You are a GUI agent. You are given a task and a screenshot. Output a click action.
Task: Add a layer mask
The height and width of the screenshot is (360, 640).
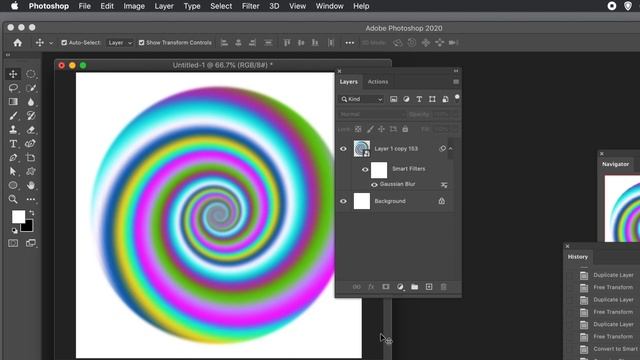coord(386,287)
